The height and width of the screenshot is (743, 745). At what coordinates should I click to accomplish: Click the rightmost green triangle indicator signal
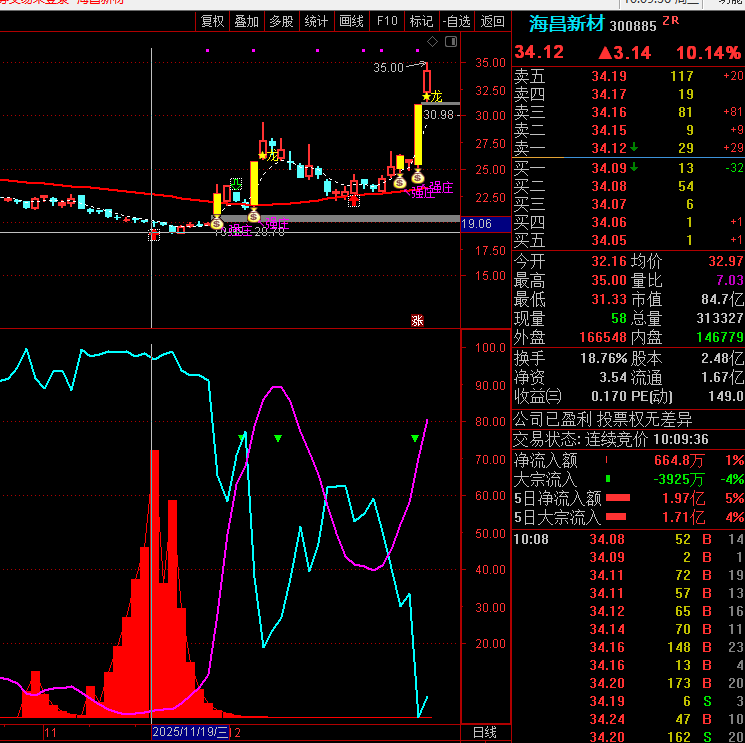[x=415, y=438]
